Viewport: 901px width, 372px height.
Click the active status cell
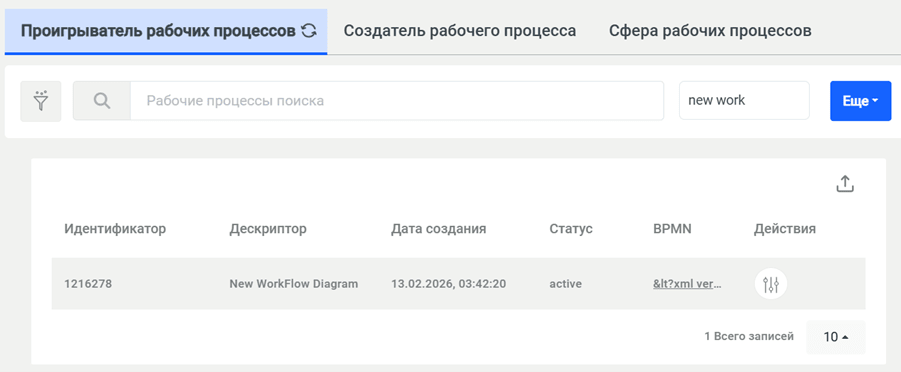tap(565, 284)
